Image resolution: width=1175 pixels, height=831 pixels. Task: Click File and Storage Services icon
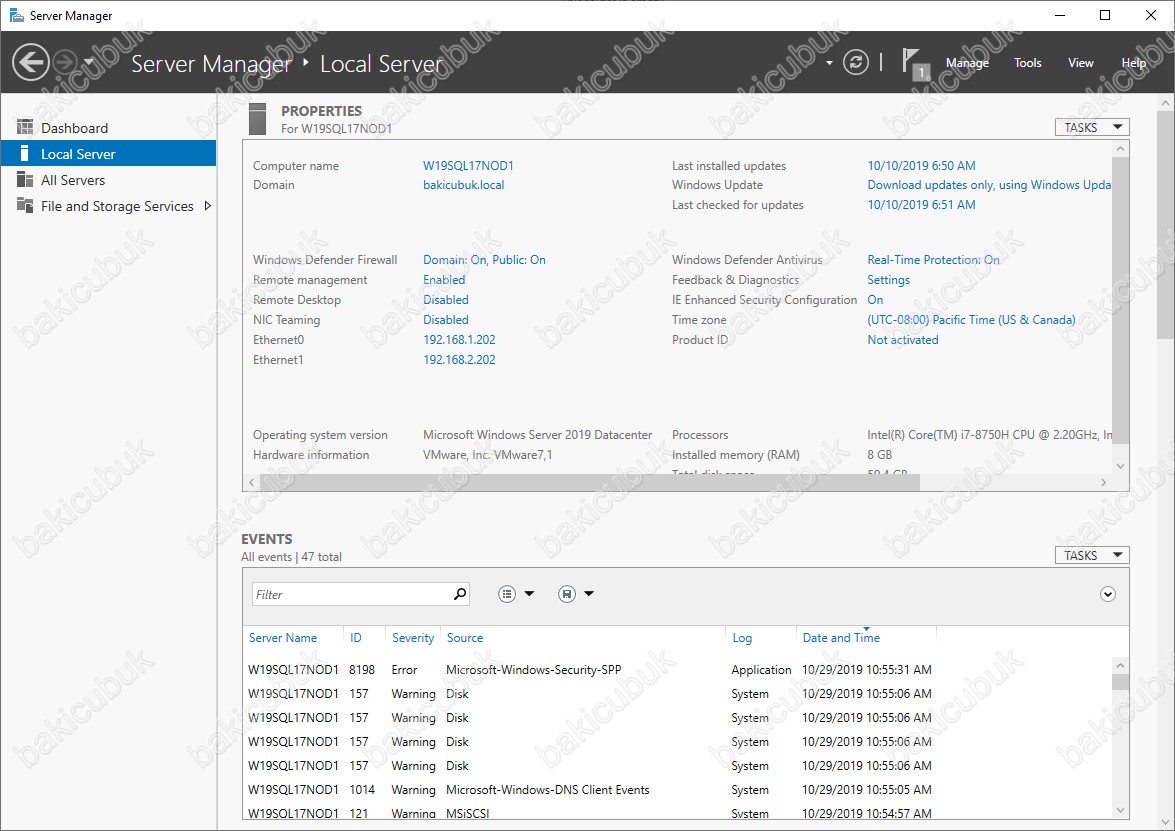pos(25,205)
